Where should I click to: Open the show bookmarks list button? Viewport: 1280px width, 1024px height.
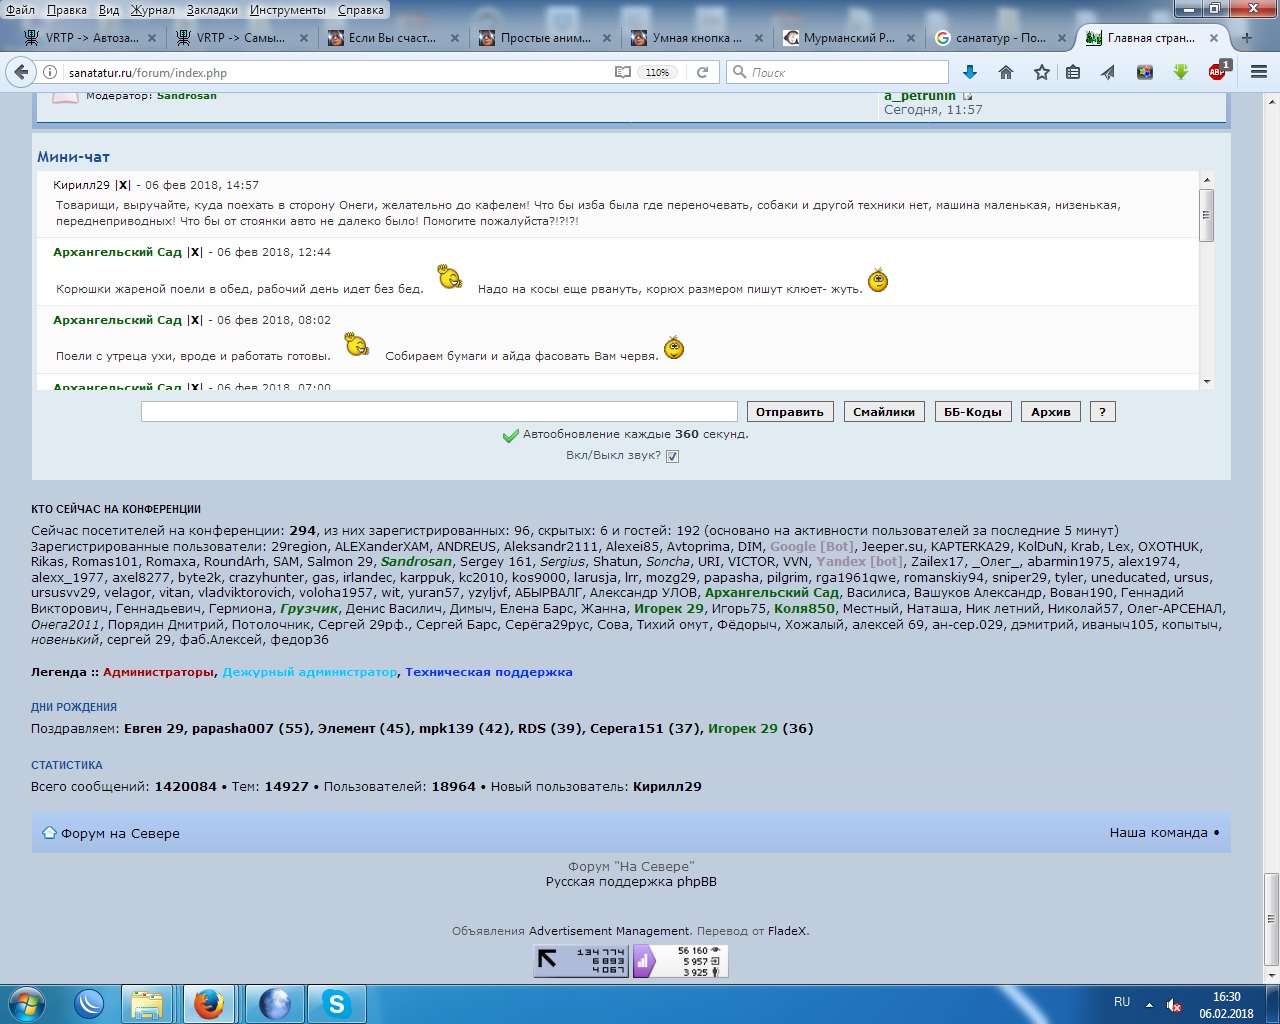tap(1073, 72)
